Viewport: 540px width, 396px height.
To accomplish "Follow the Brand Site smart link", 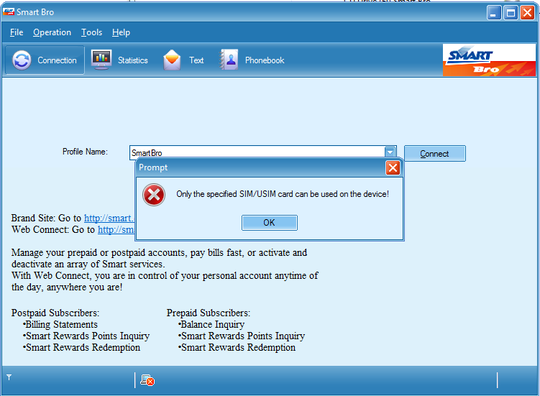I will point(109,218).
